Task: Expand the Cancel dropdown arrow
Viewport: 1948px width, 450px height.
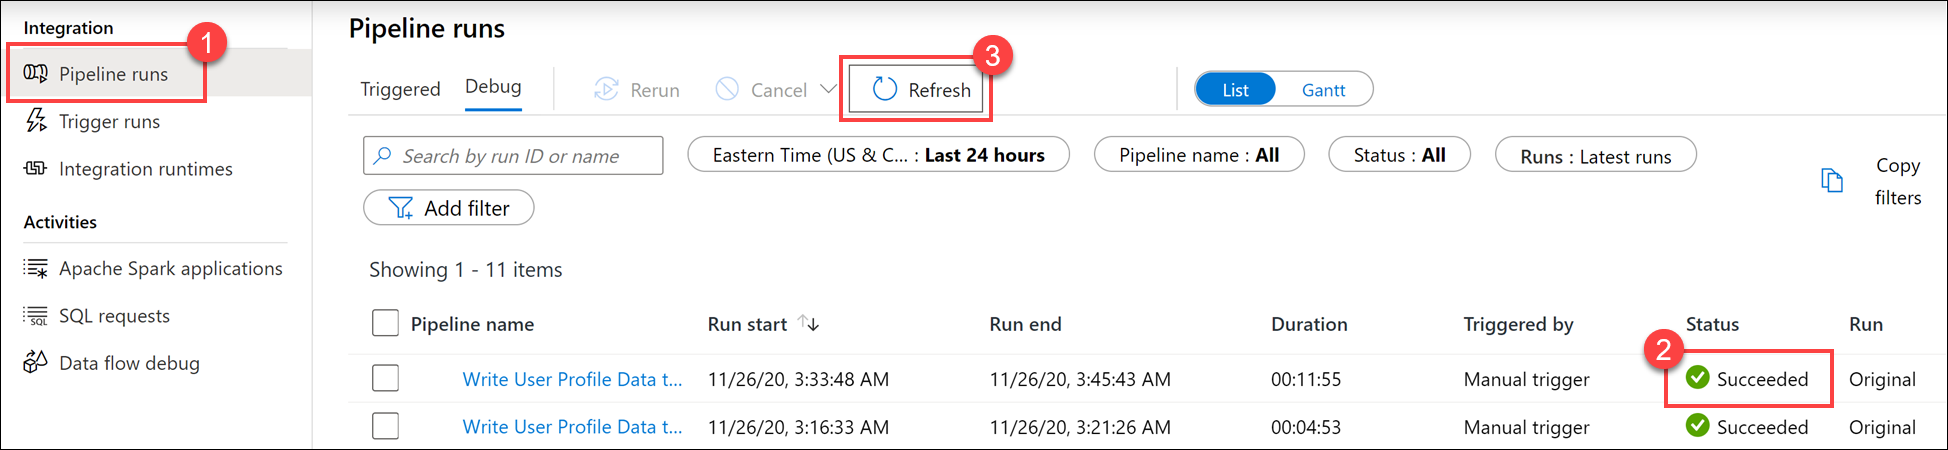Action: (x=828, y=89)
